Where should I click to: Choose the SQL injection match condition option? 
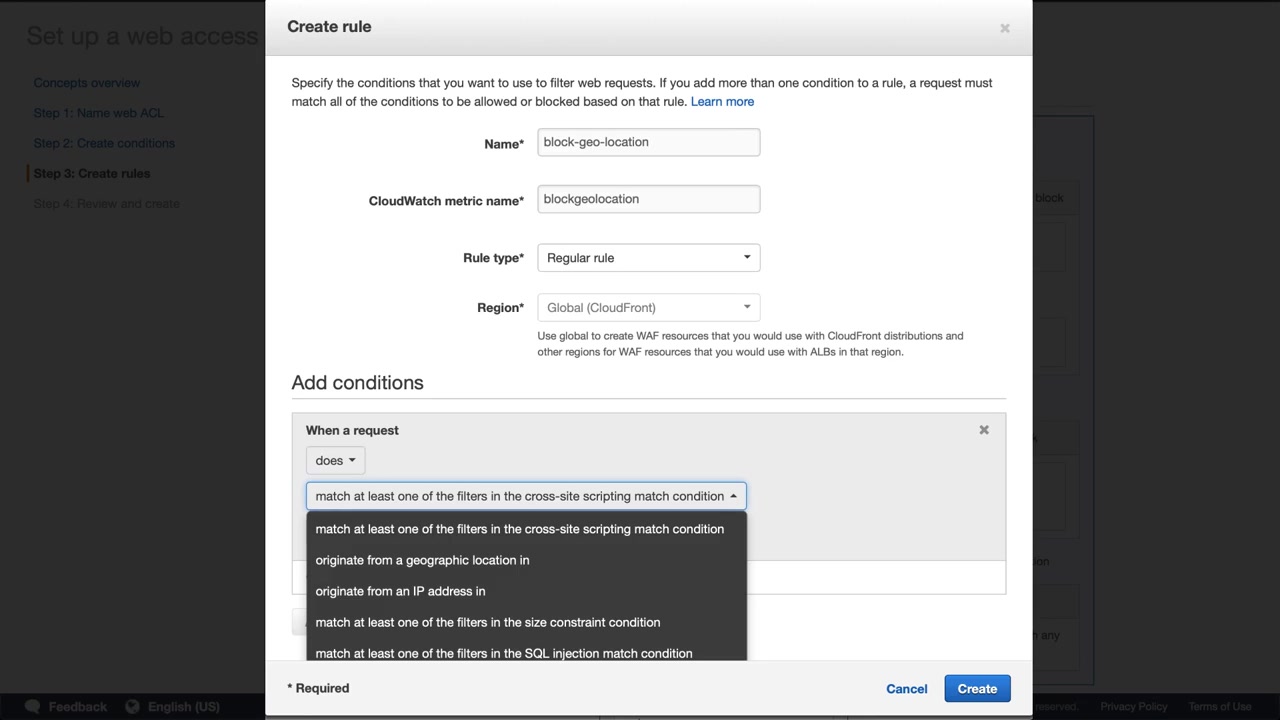click(503, 652)
